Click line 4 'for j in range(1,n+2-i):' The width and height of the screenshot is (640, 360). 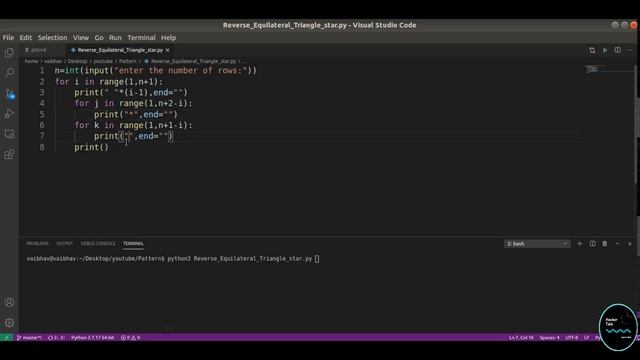133,103
